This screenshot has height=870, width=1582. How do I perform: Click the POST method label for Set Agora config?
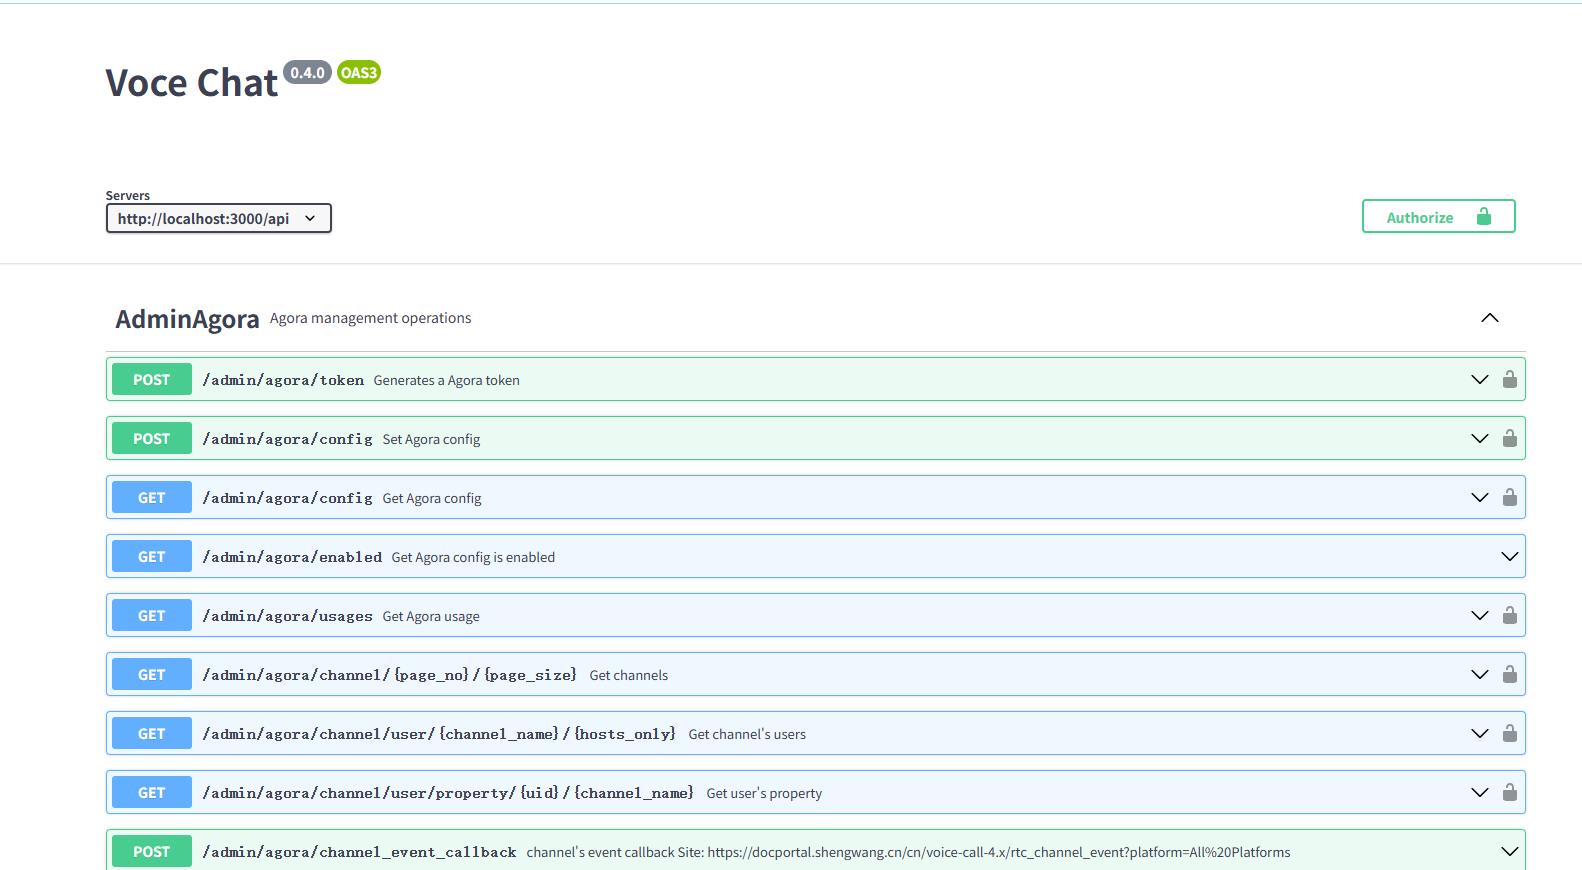152,438
